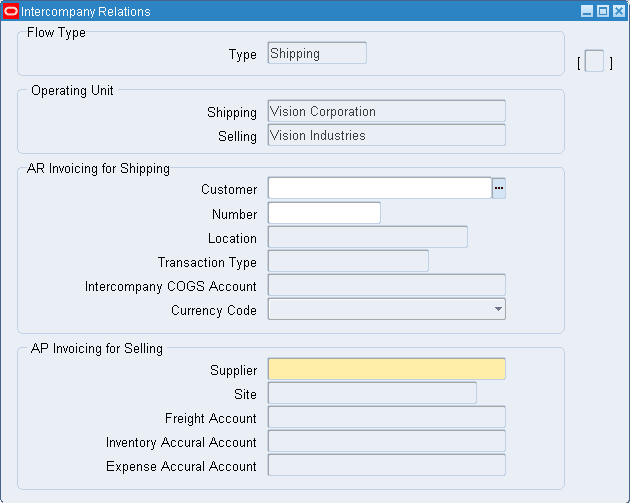The width and height of the screenshot is (630, 503).
Task: Click into the Customer field
Action: (x=379, y=188)
